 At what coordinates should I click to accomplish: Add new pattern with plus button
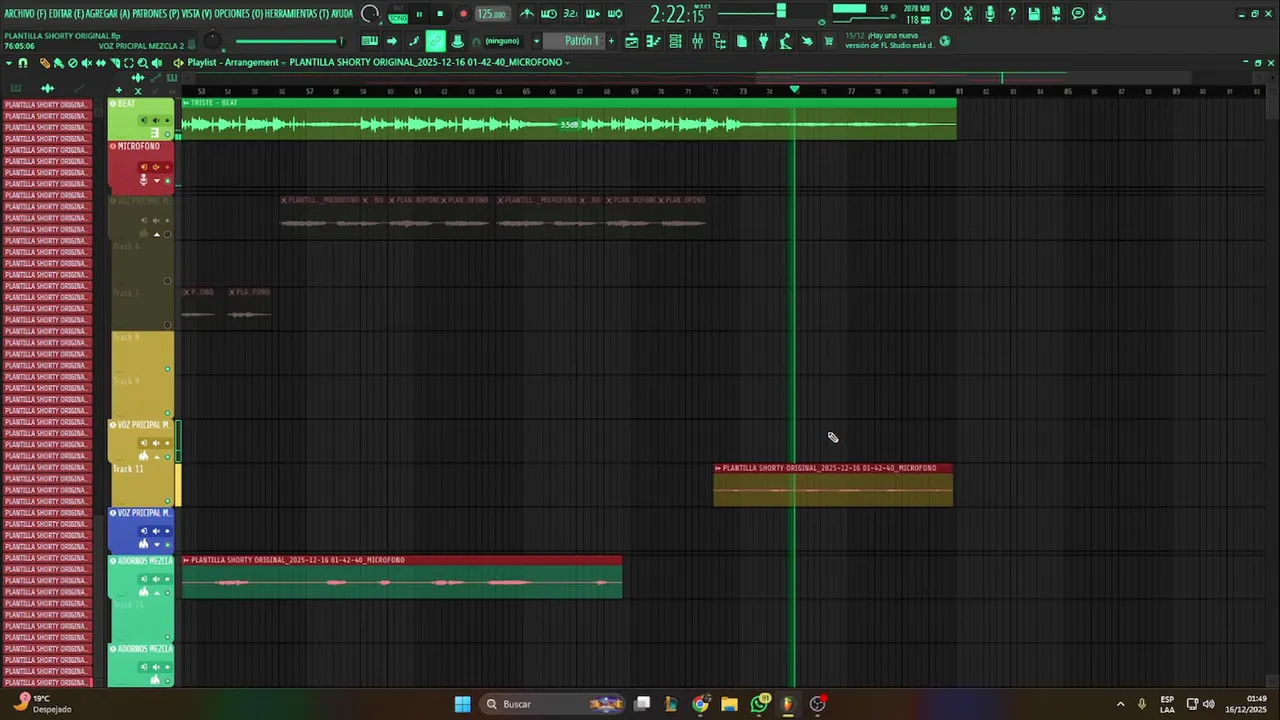[x=611, y=41]
